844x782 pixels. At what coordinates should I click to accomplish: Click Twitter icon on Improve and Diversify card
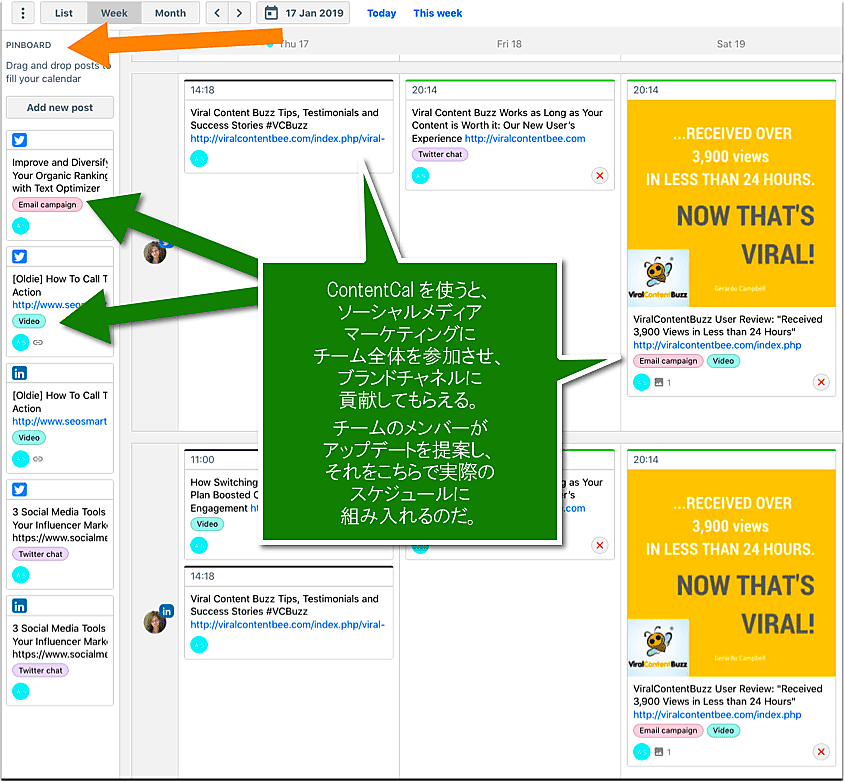(x=20, y=141)
